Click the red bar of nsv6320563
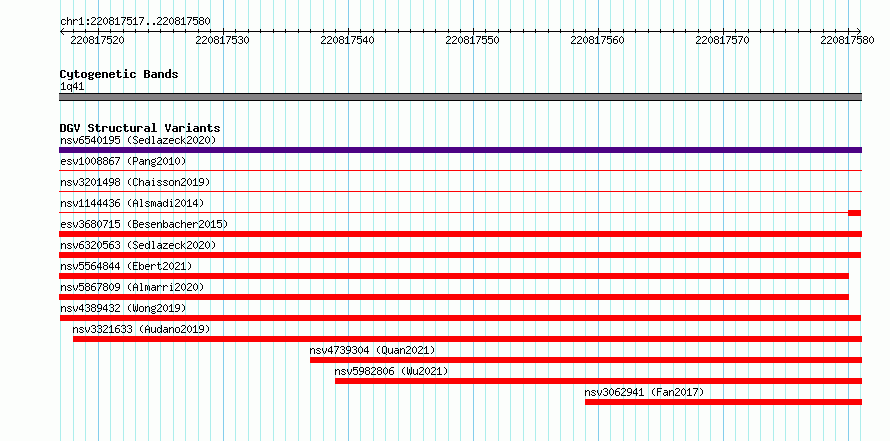The width and height of the screenshot is (890, 441). pos(460,255)
